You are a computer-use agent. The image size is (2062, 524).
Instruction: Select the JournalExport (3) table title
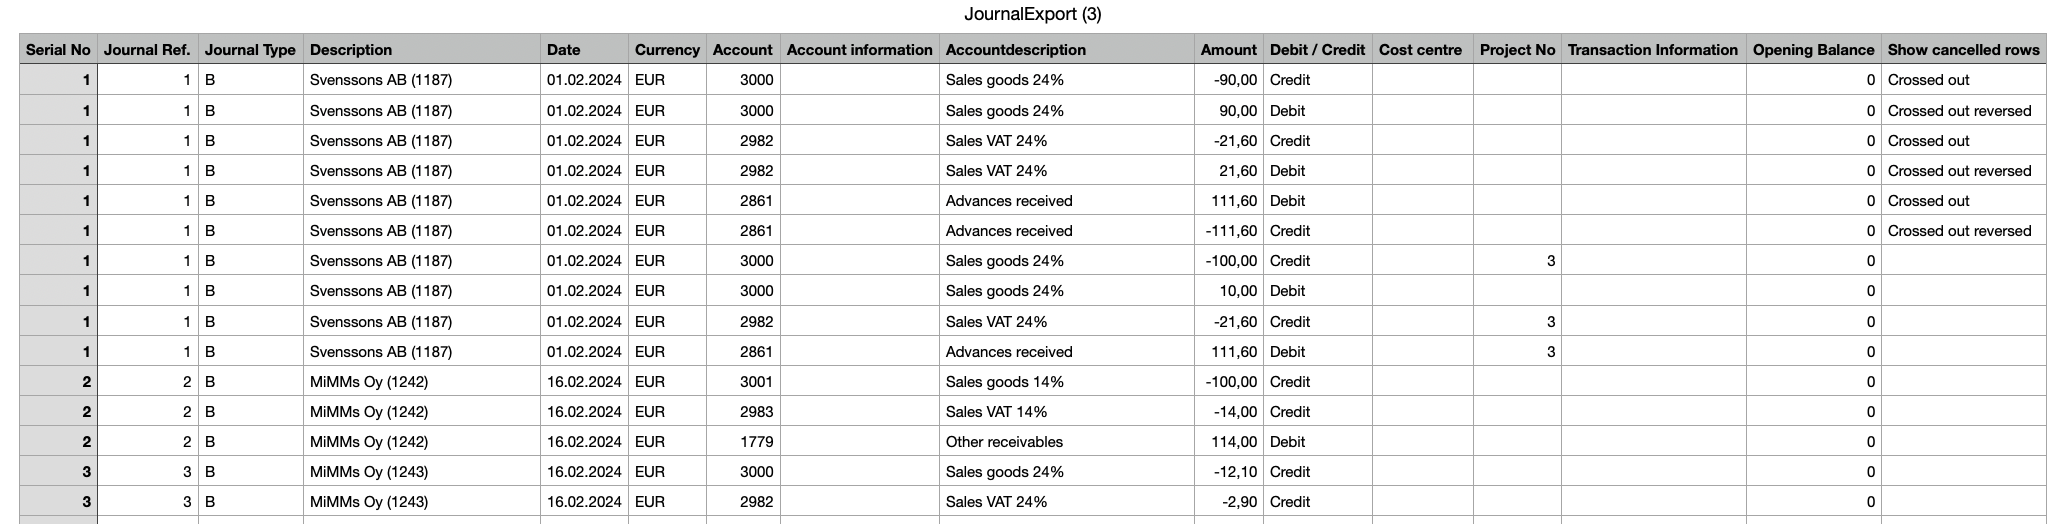click(1032, 14)
